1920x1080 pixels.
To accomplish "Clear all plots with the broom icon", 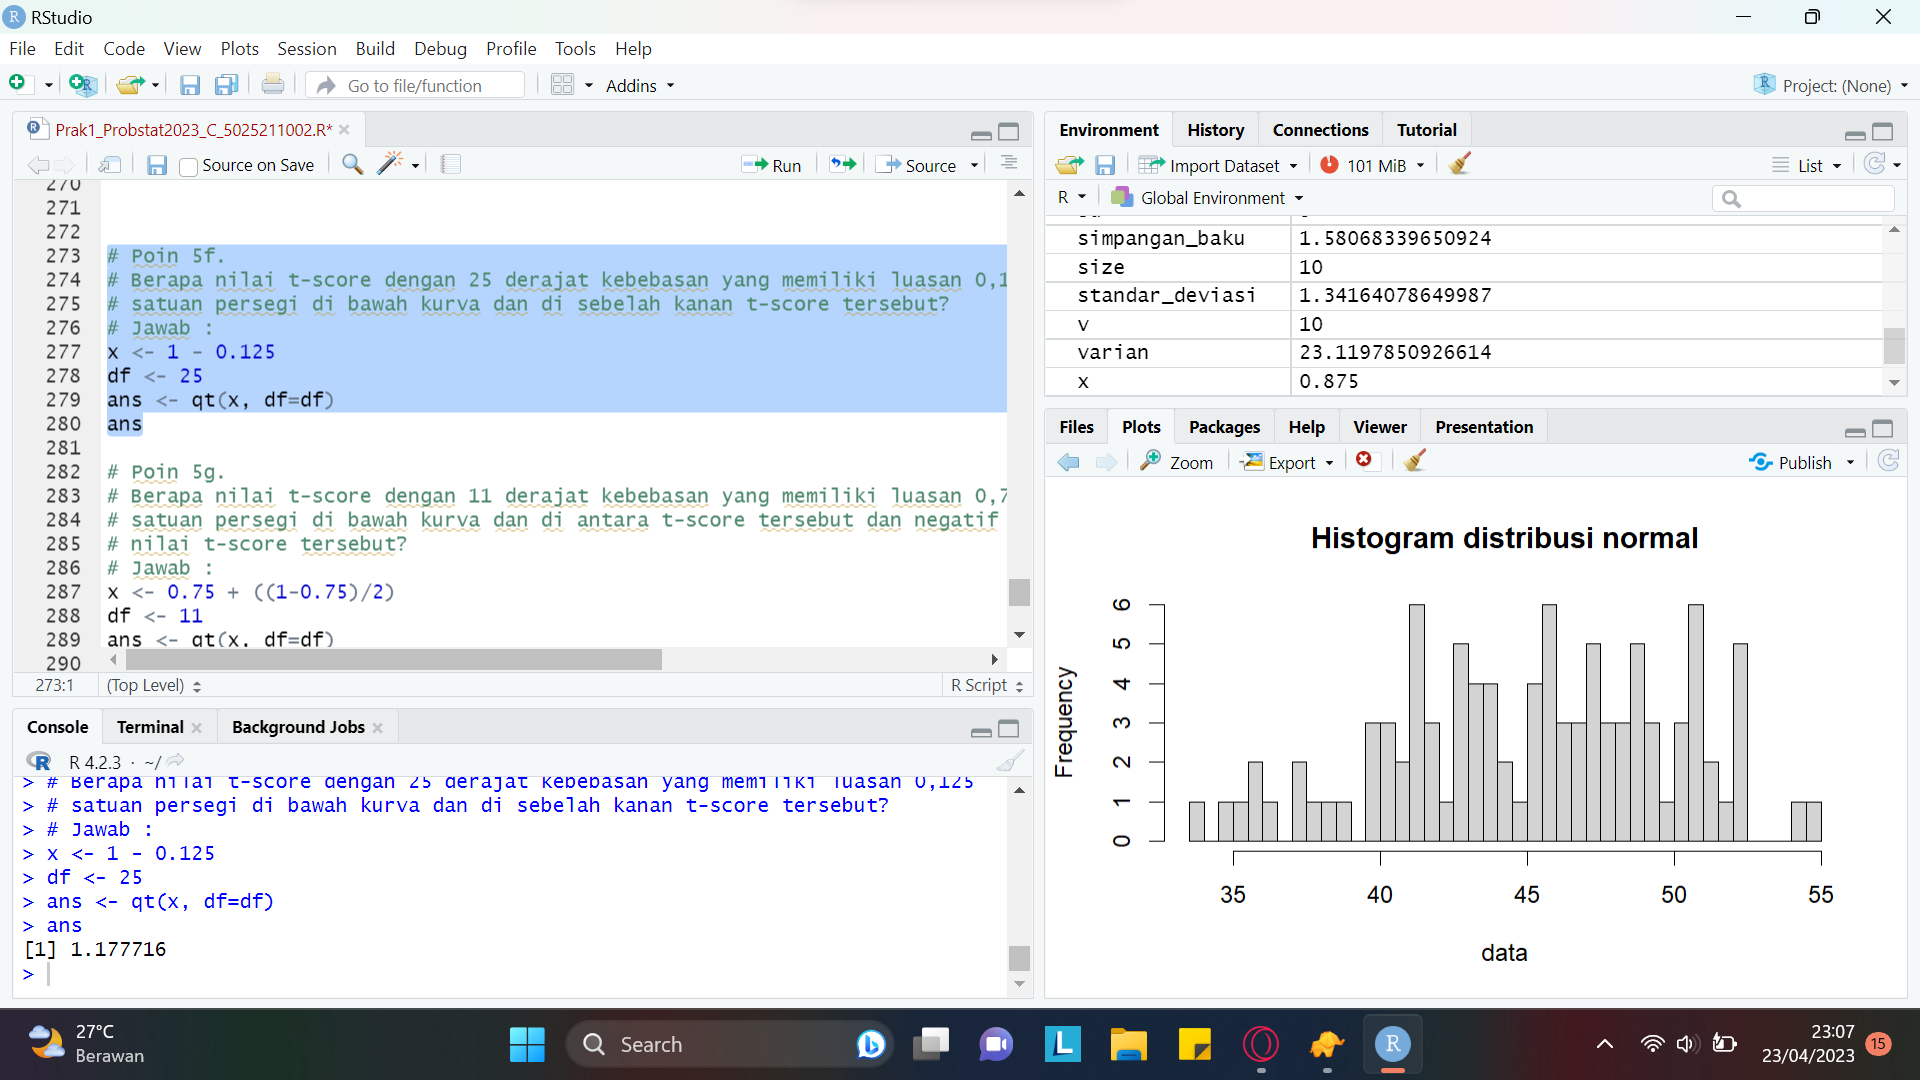I will 1413,461.
